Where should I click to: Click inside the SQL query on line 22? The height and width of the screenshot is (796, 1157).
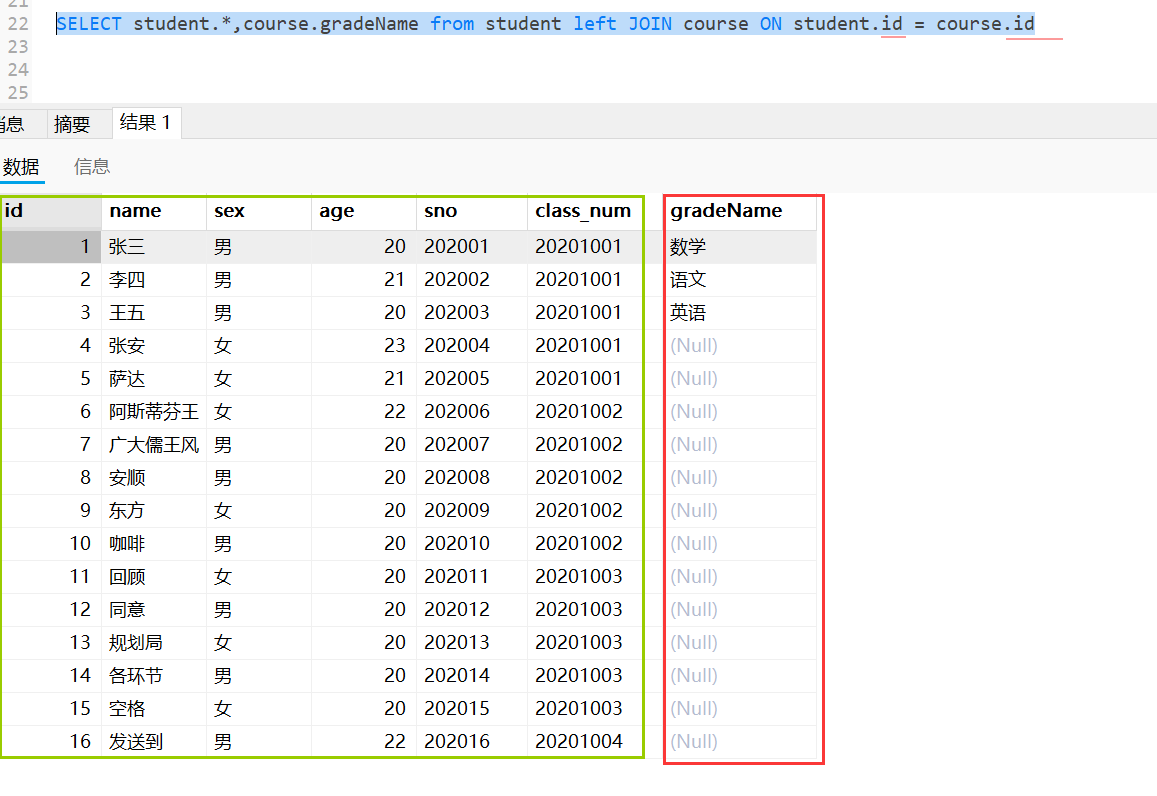pos(545,24)
